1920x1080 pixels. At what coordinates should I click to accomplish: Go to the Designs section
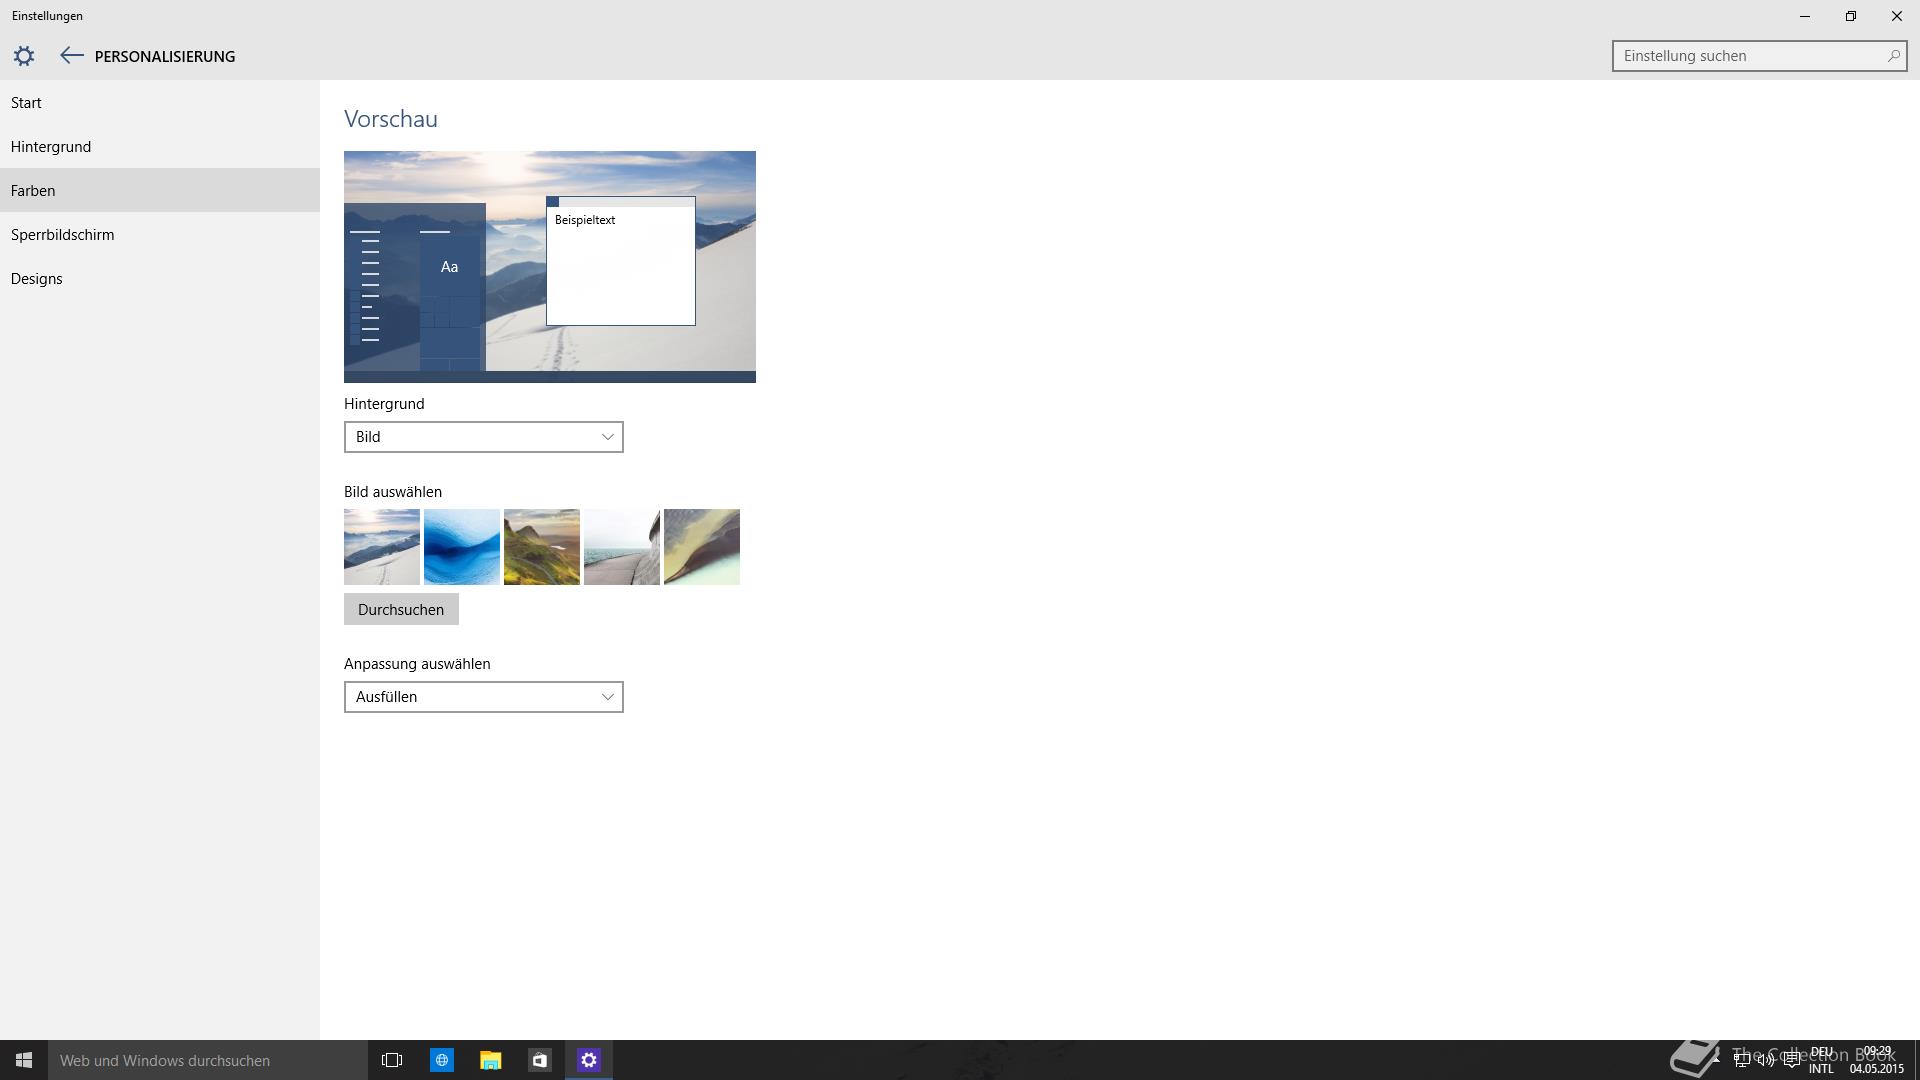point(160,279)
